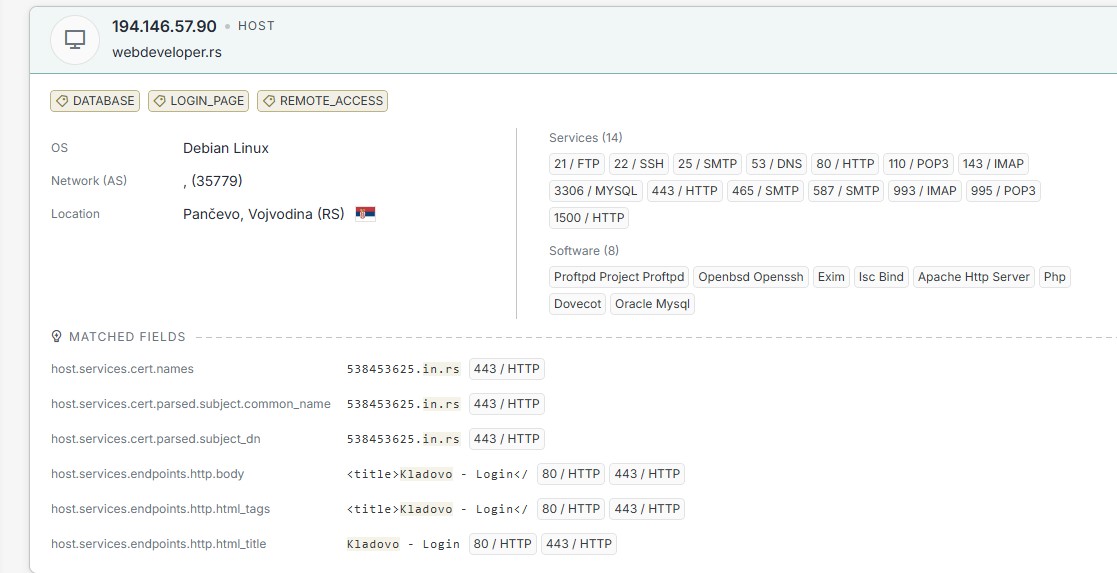The height and width of the screenshot is (573, 1117).
Task: Select the Dovecot software chip
Action: (578, 304)
